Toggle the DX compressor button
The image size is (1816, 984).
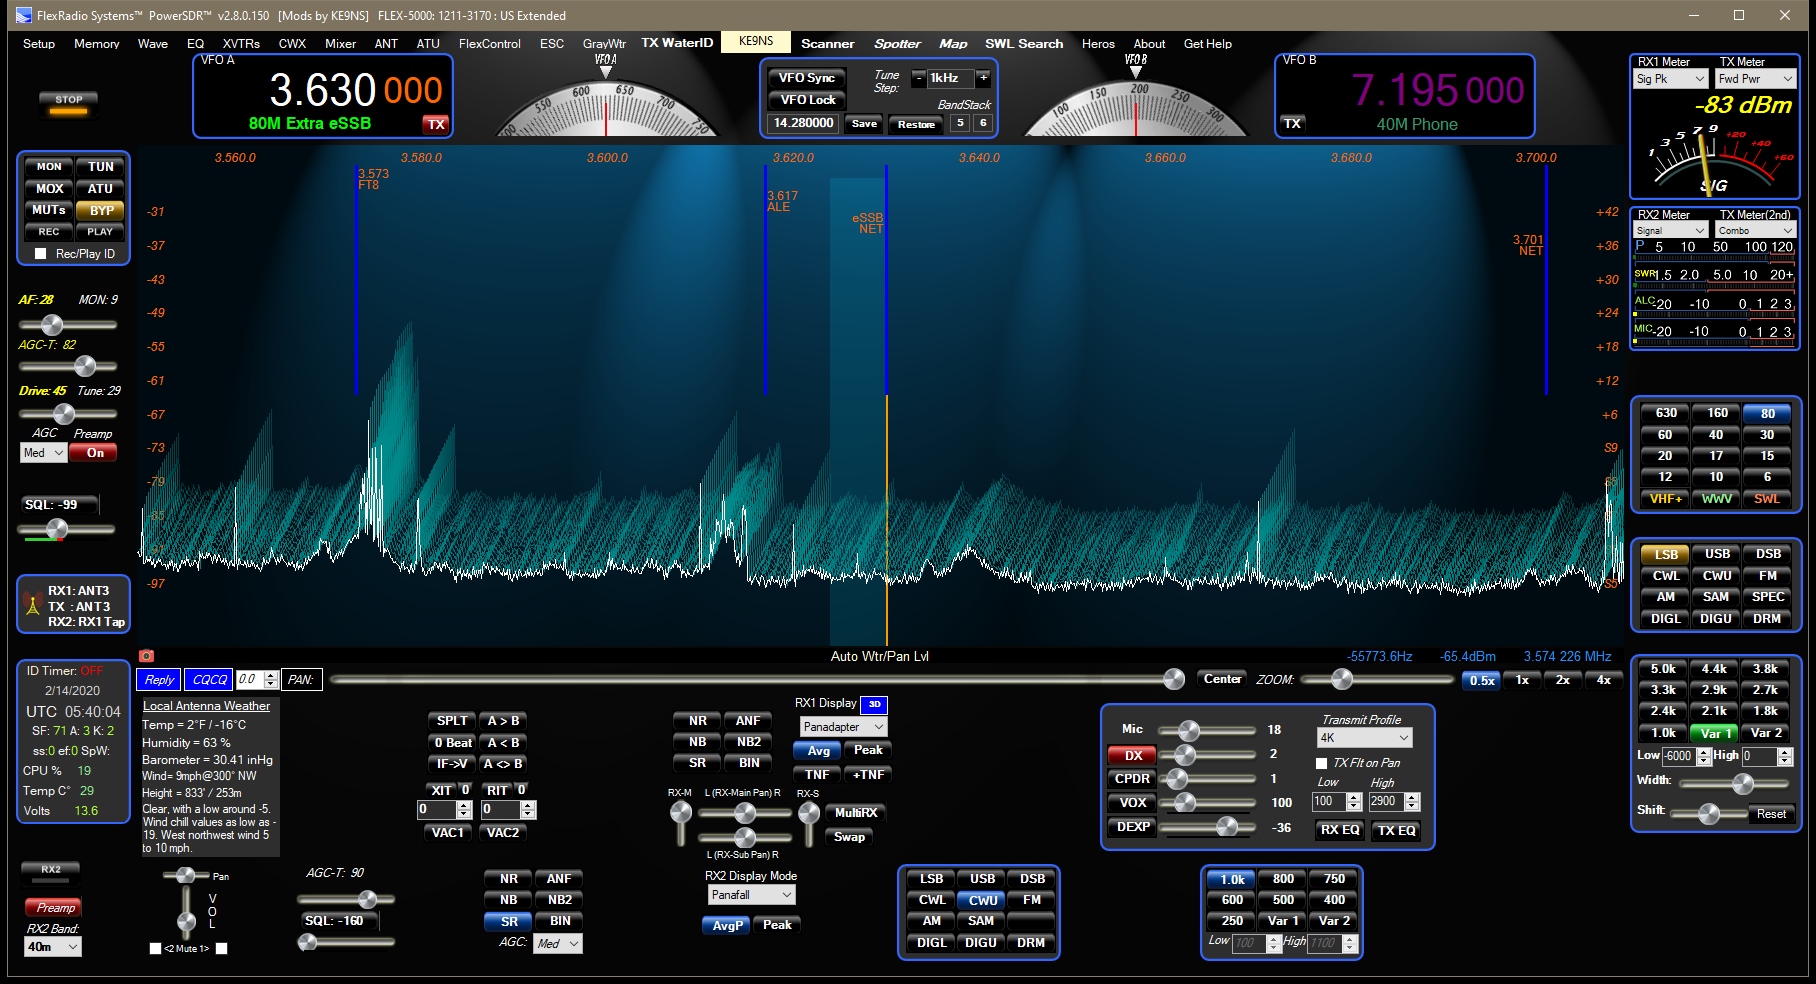[1133, 755]
